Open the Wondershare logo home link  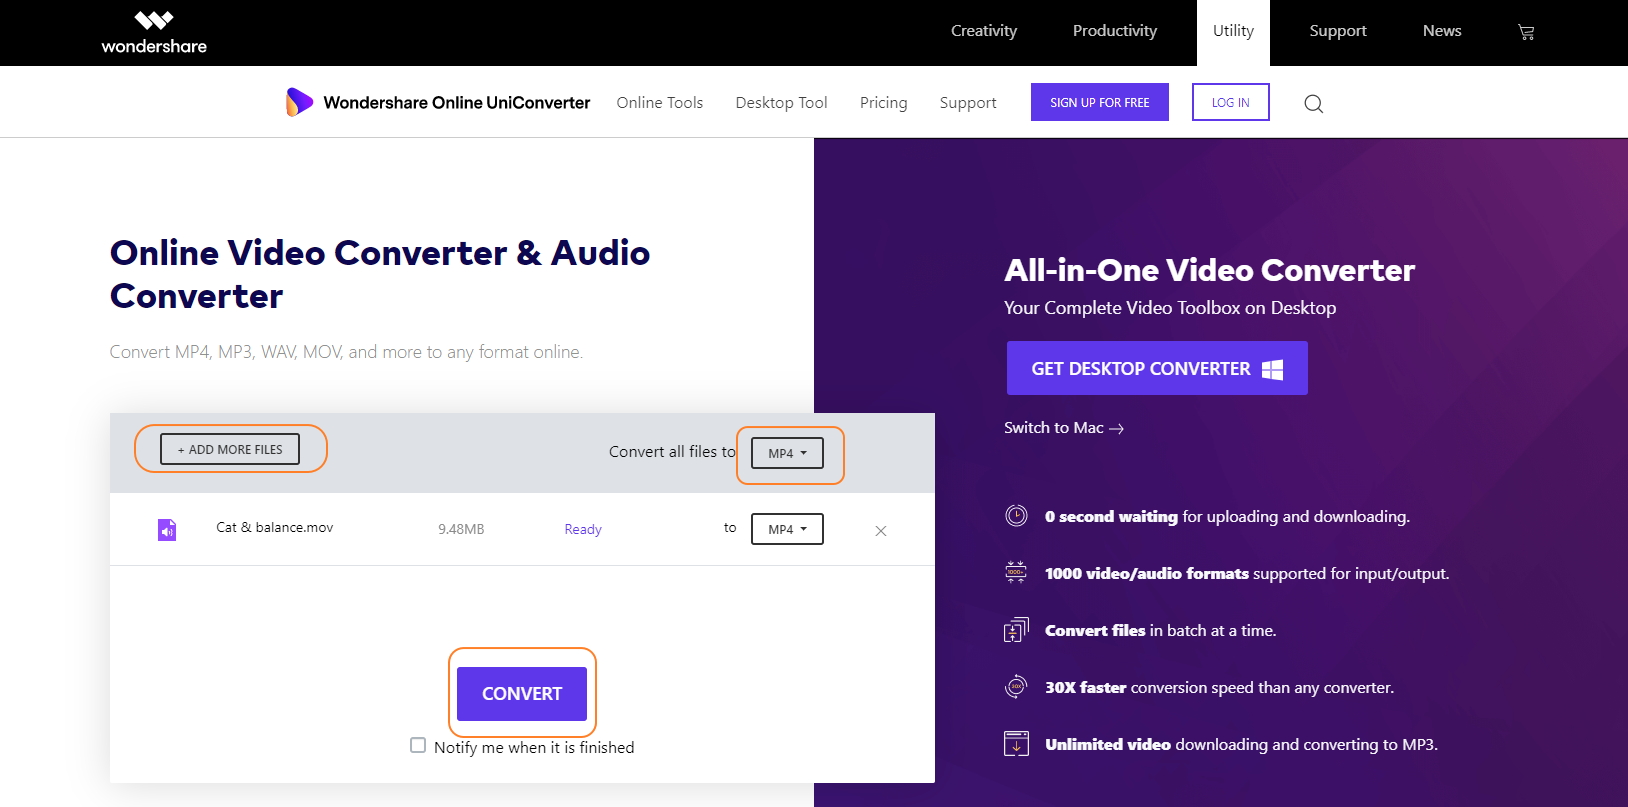(154, 33)
